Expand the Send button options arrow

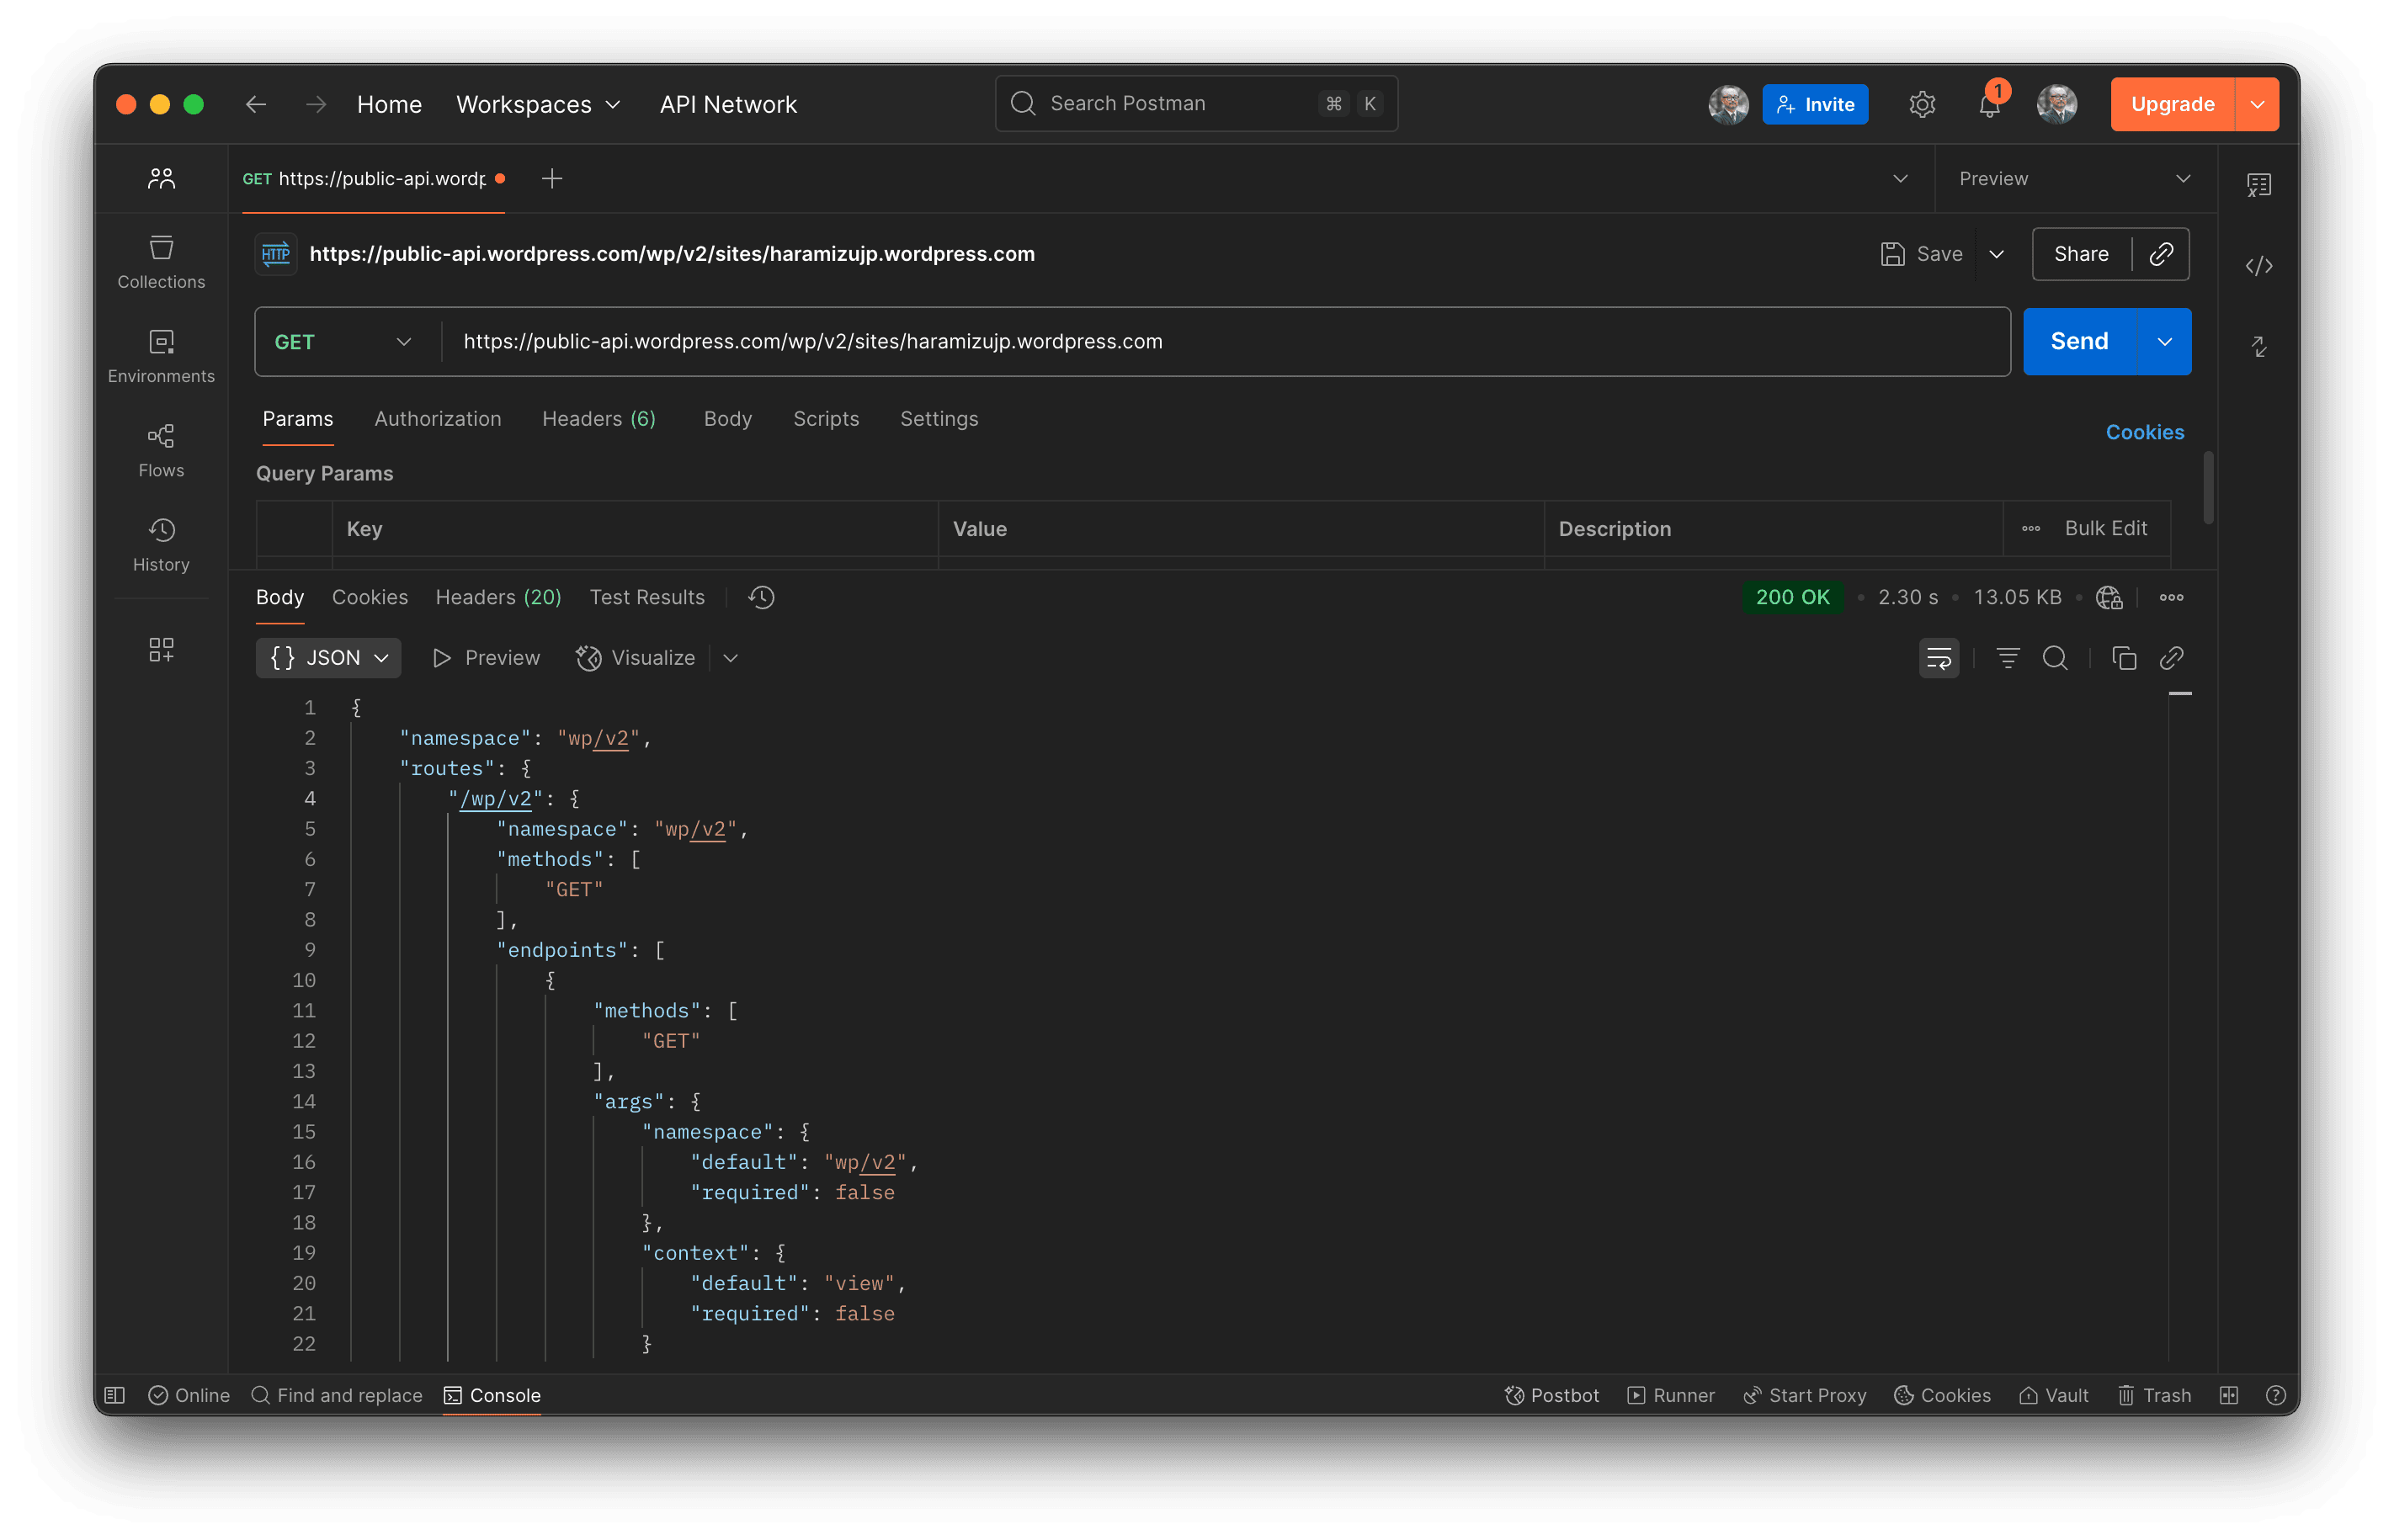pyautogui.click(x=2164, y=342)
